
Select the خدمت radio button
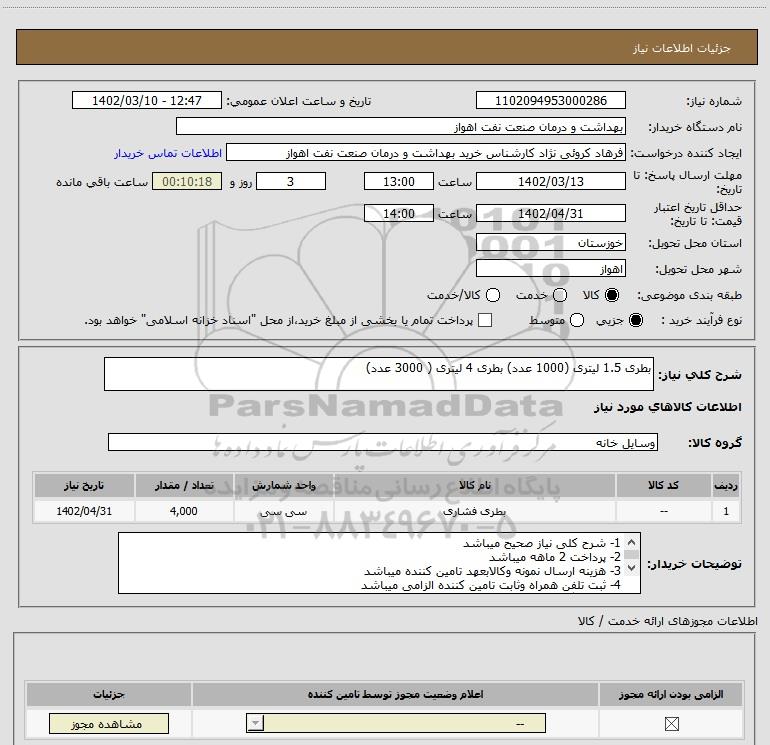(560, 295)
